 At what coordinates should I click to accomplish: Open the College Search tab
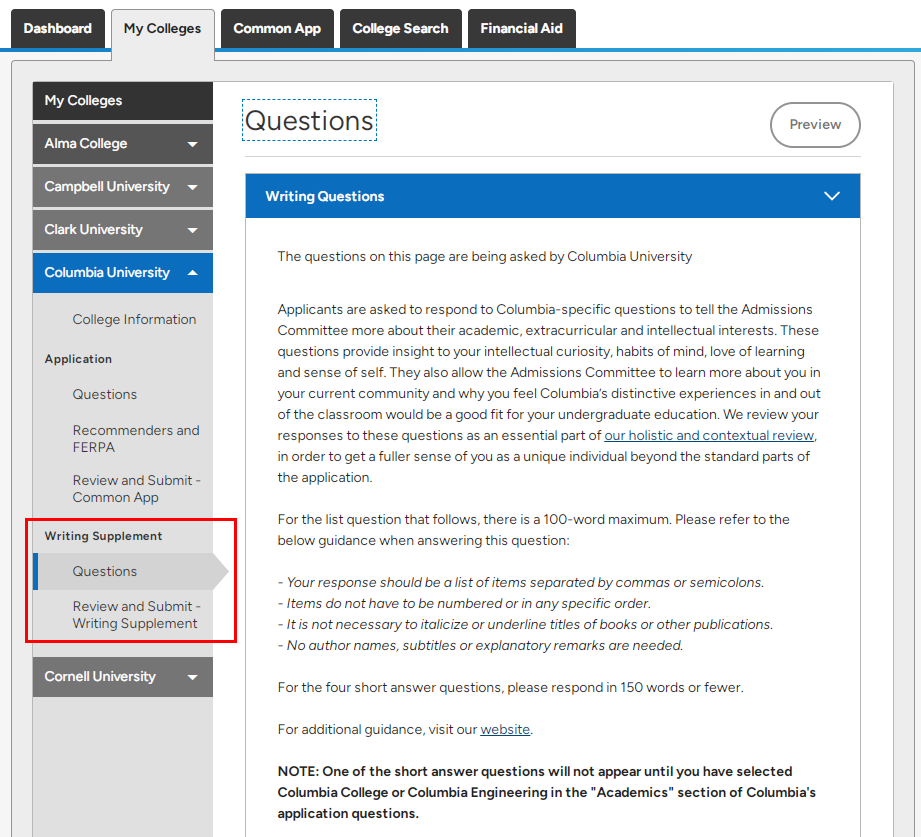[400, 28]
